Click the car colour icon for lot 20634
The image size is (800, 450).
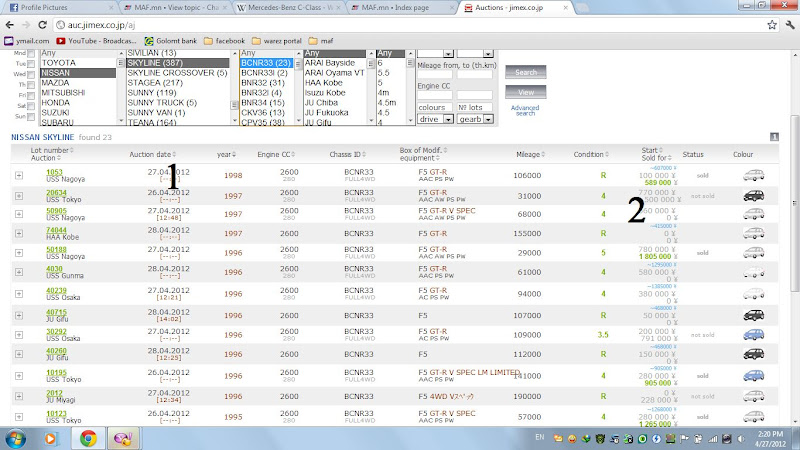point(754,195)
